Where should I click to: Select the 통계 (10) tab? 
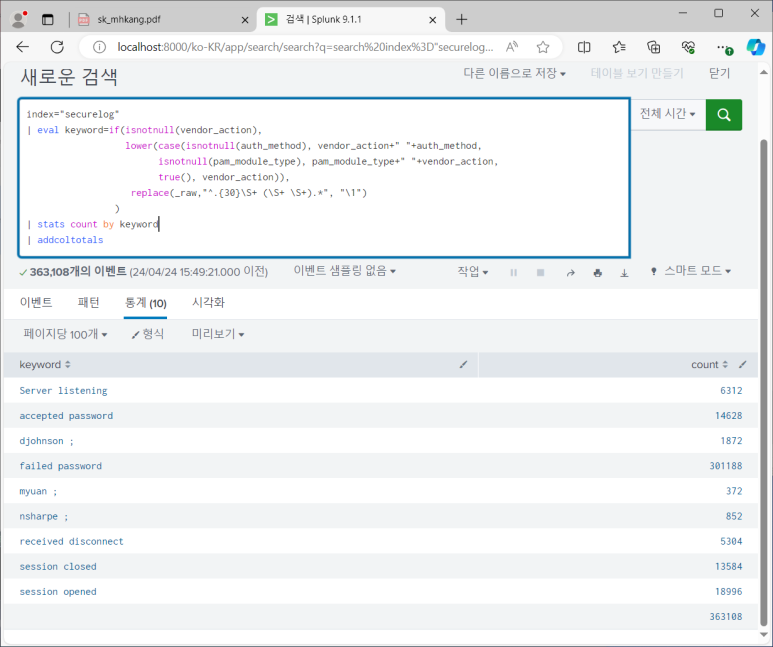pos(145,303)
